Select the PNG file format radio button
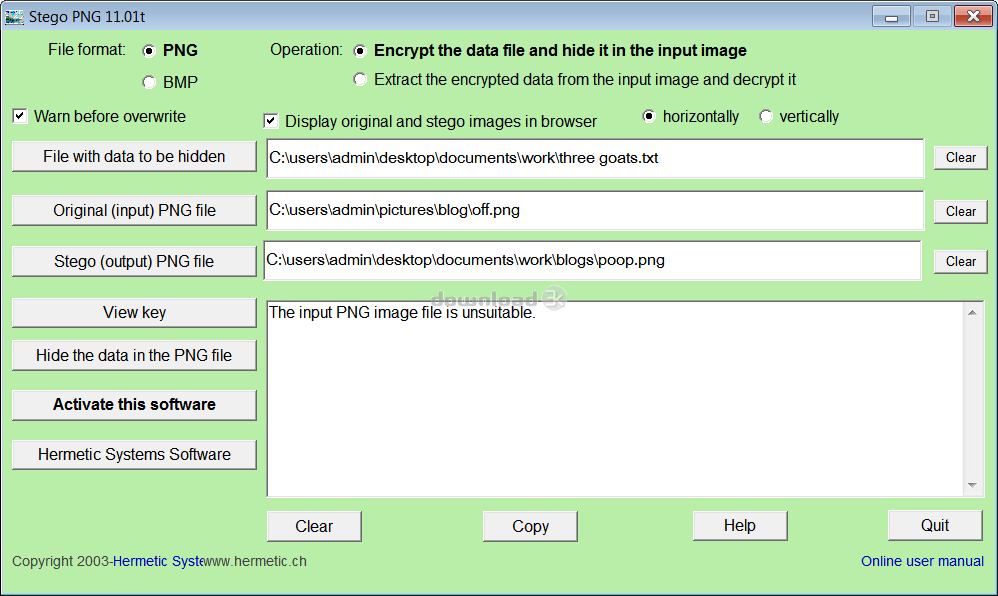The height and width of the screenshot is (596, 998). point(149,51)
